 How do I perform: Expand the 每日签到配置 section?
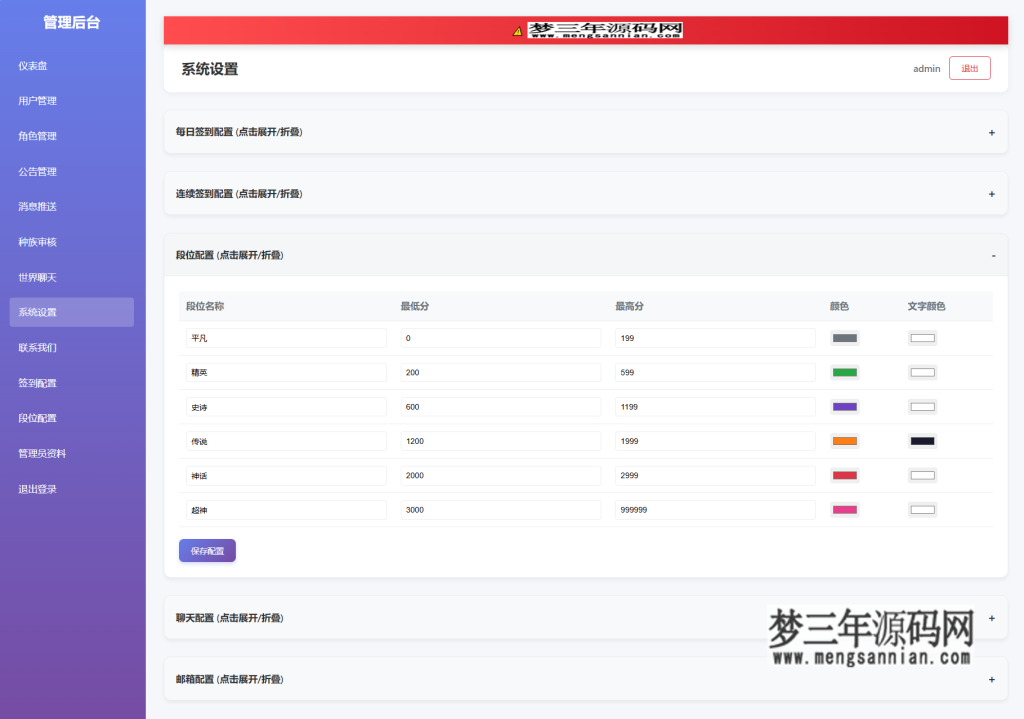click(x=586, y=132)
